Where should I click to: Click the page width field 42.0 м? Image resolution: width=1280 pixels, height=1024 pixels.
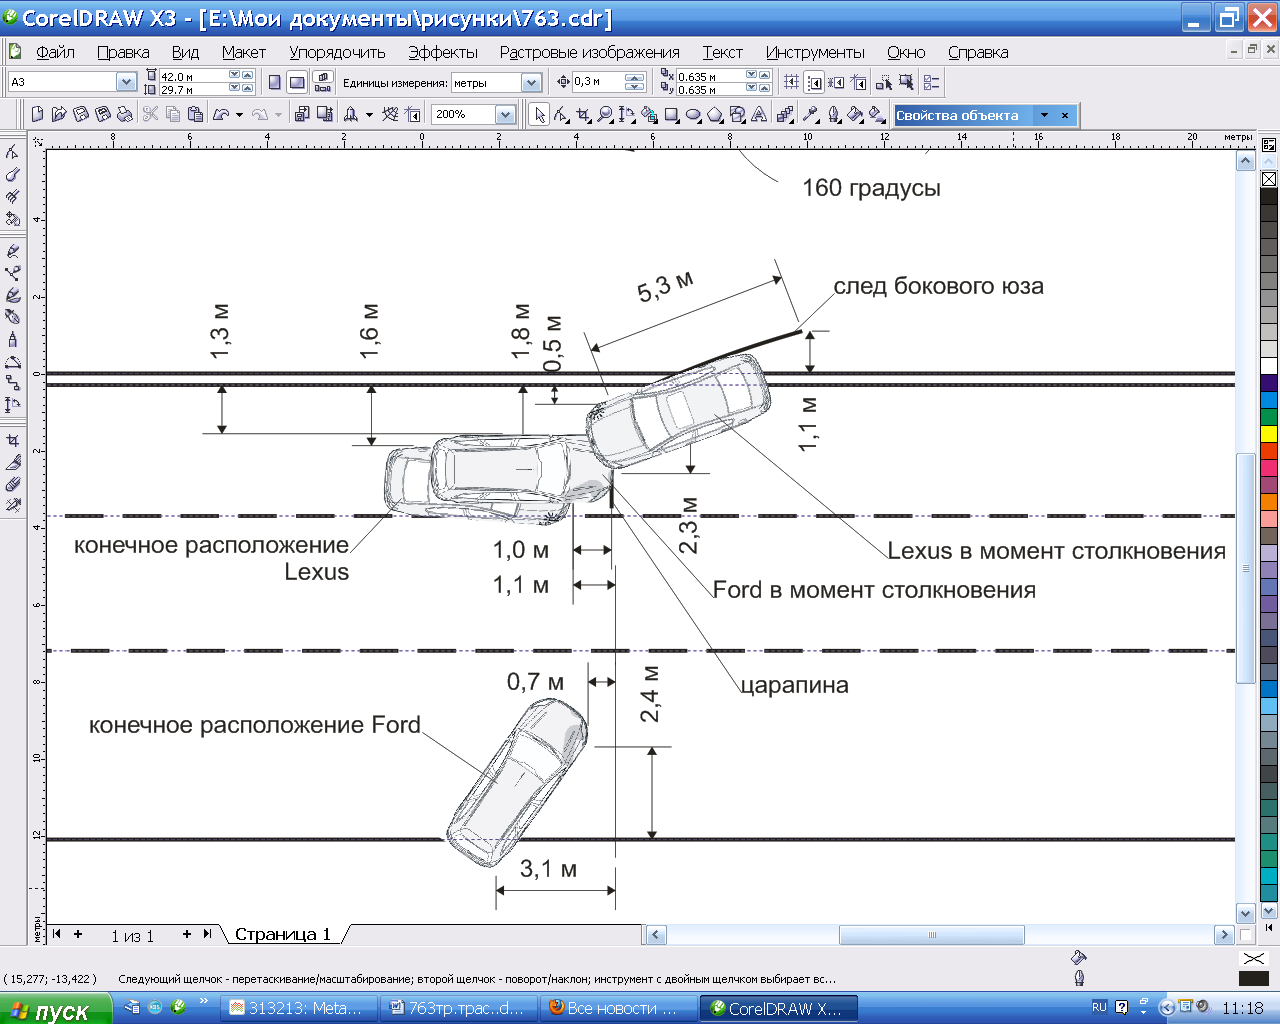point(194,76)
